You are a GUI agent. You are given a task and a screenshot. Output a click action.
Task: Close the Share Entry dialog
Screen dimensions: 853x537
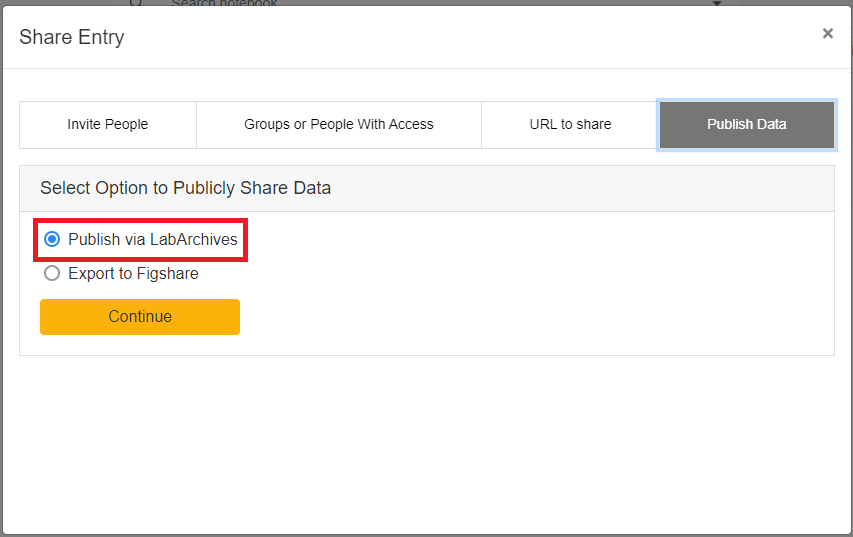[827, 34]
